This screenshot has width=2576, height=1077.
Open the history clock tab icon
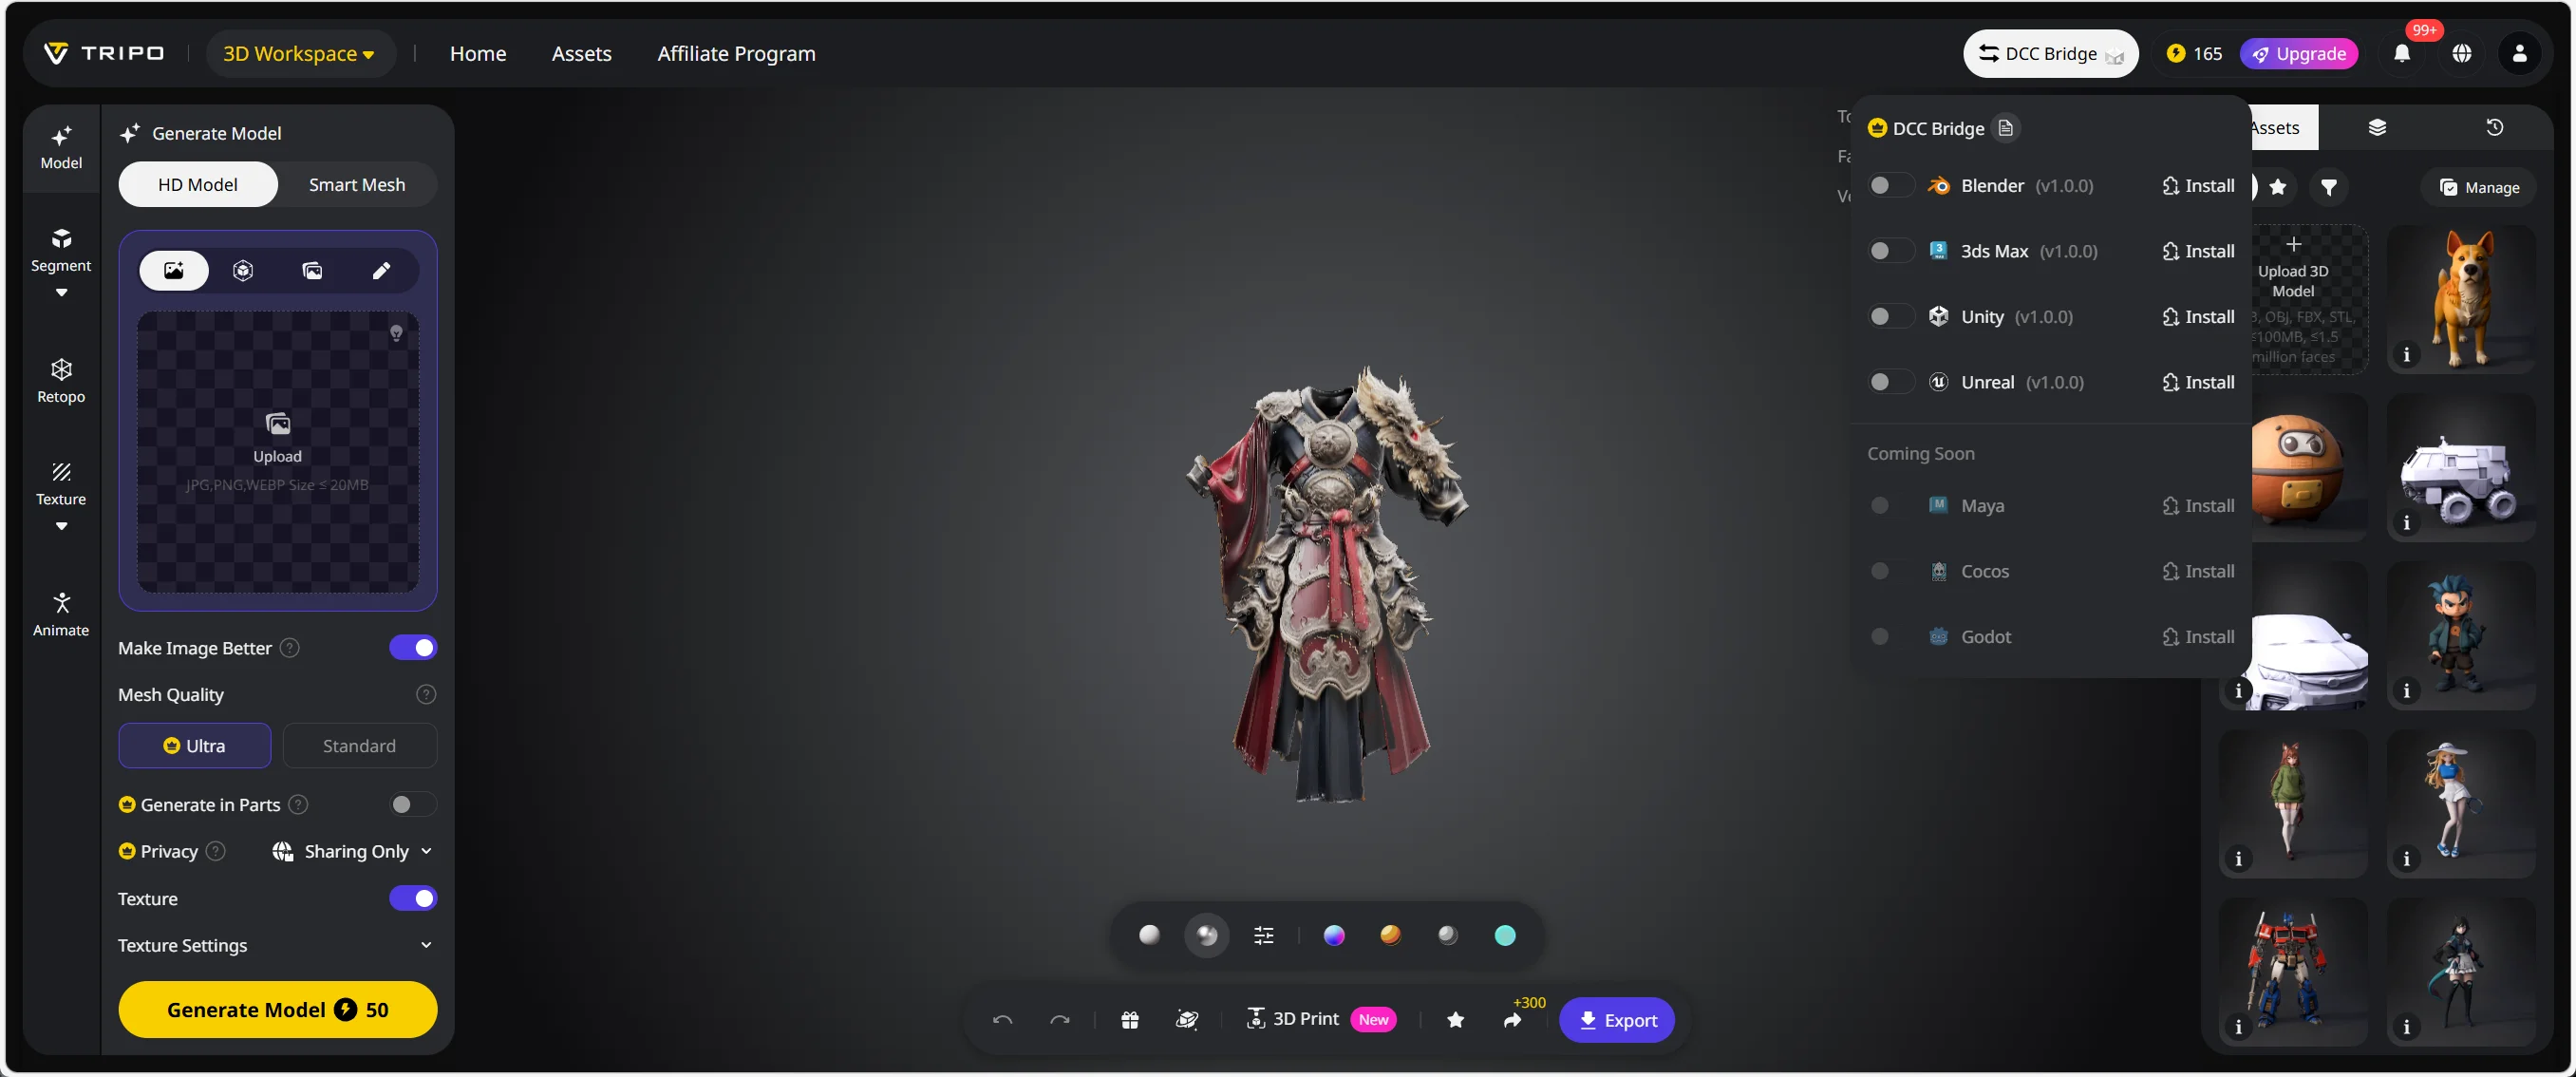point(2494,127)
